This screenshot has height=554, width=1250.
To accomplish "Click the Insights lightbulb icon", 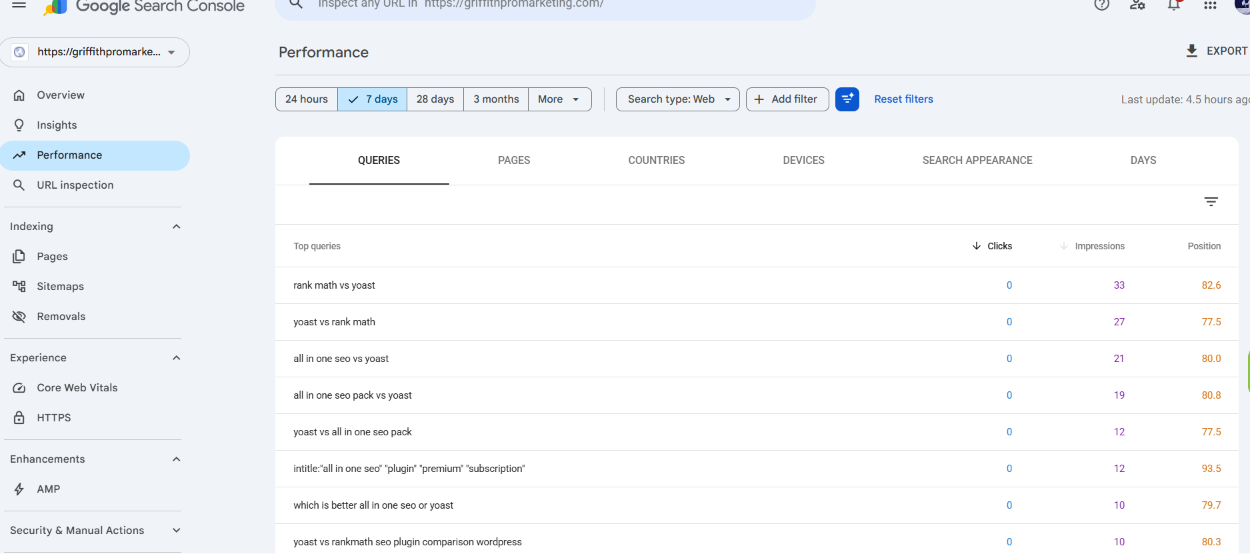I will 19,125.
